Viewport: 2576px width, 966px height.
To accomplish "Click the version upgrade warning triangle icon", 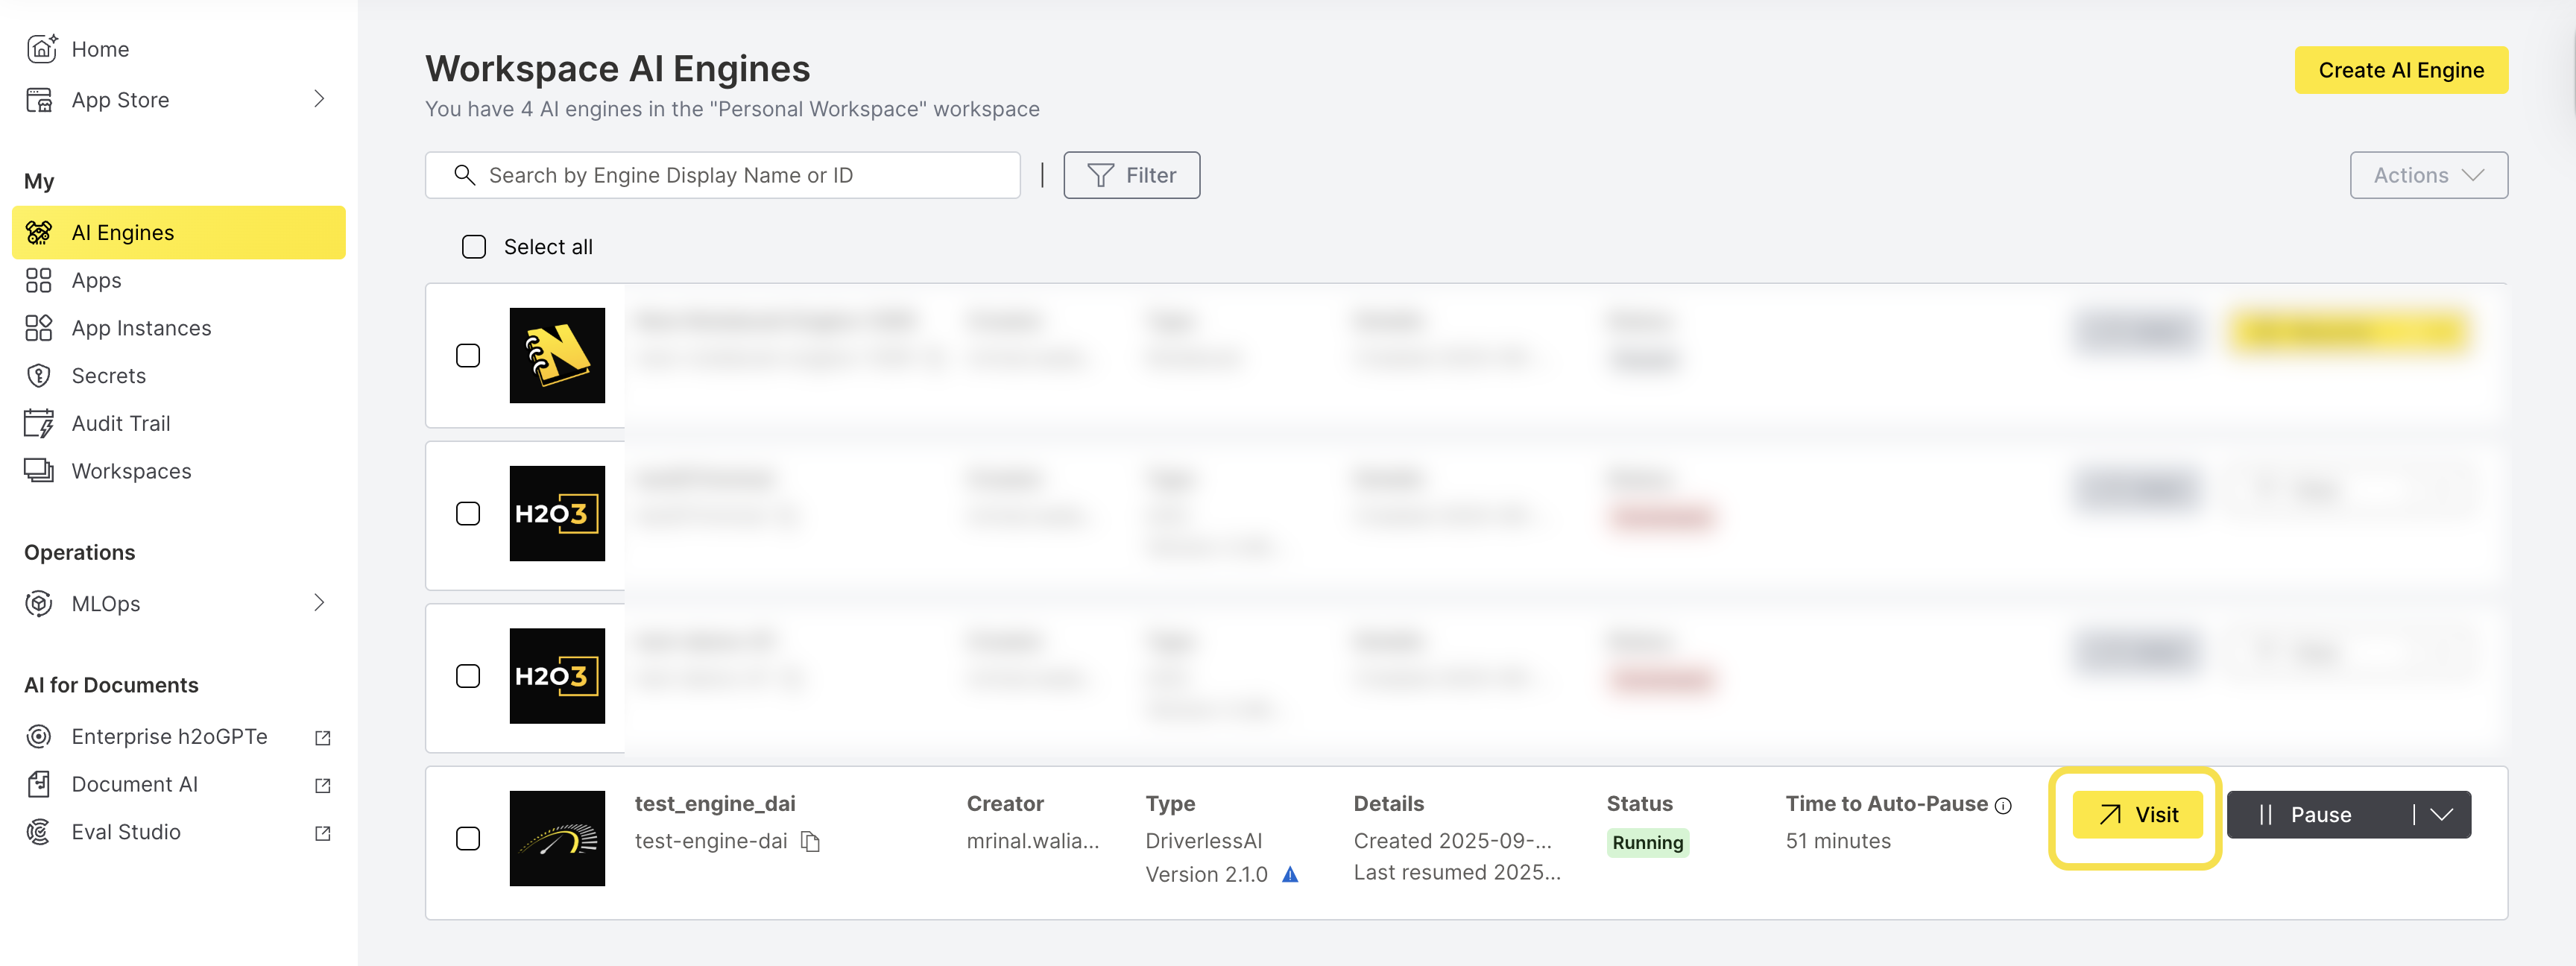I will [x=1290, y=875].
